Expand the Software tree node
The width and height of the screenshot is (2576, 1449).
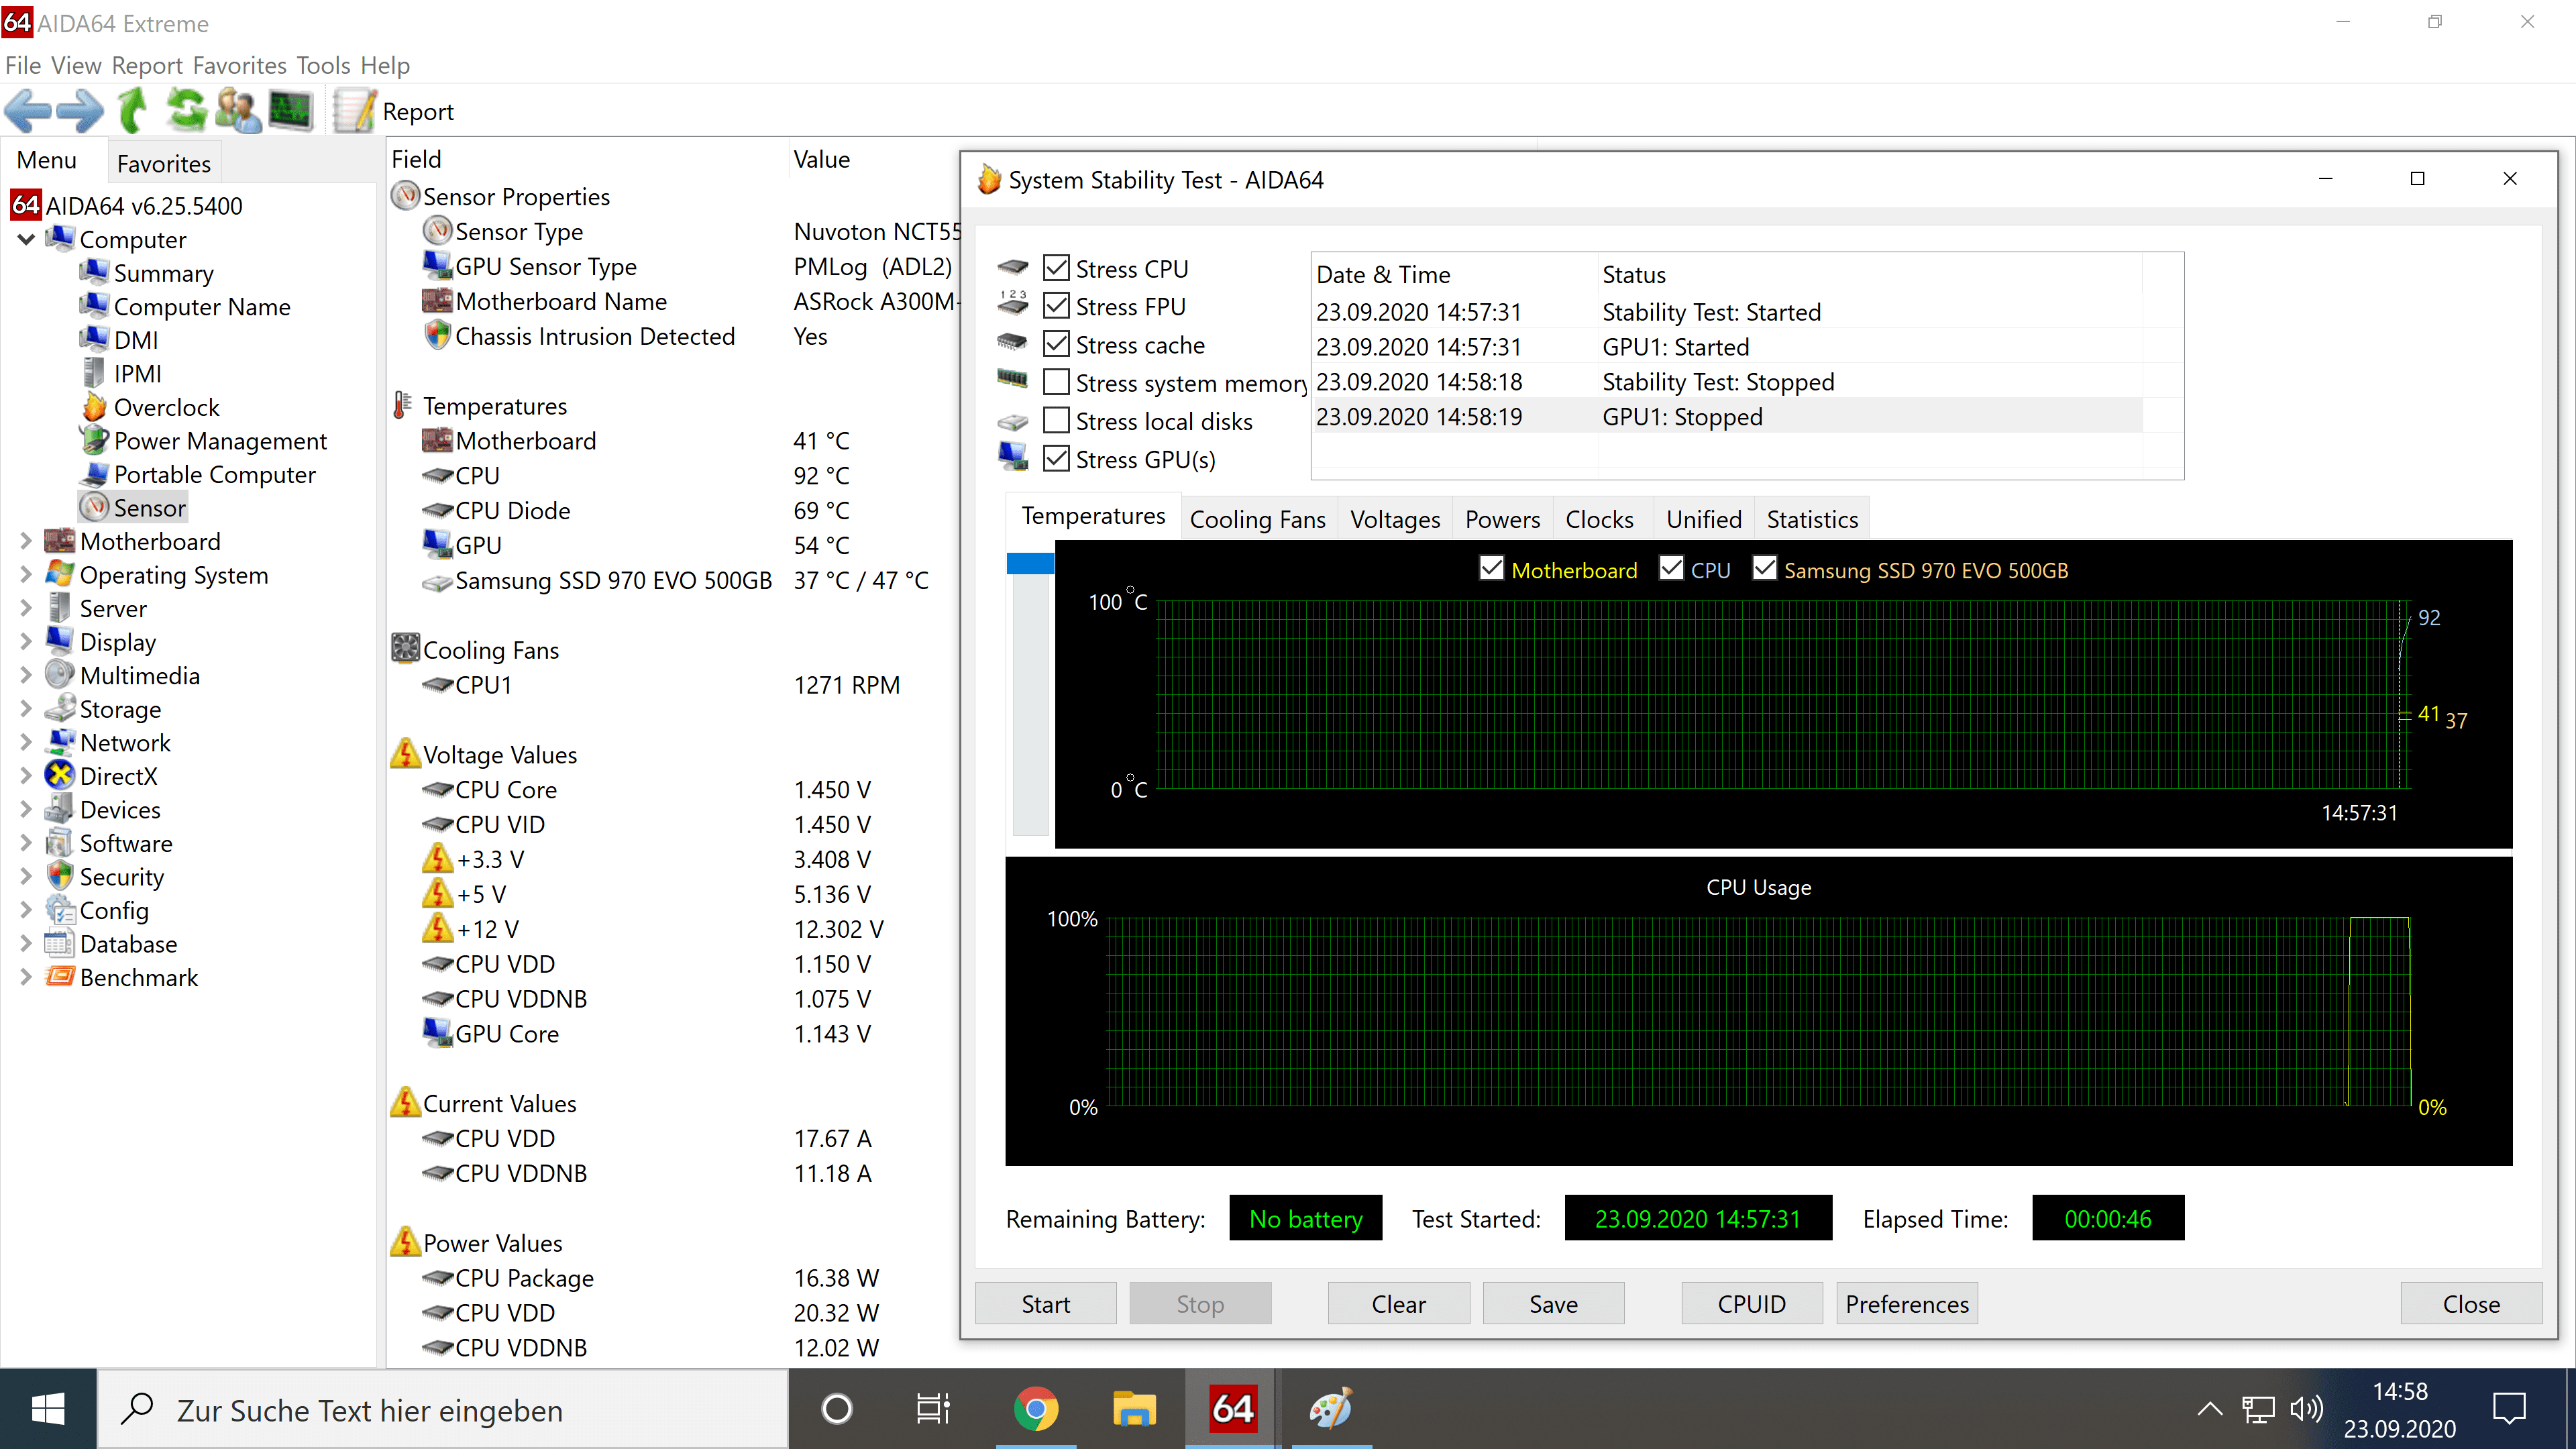point(27,842)
